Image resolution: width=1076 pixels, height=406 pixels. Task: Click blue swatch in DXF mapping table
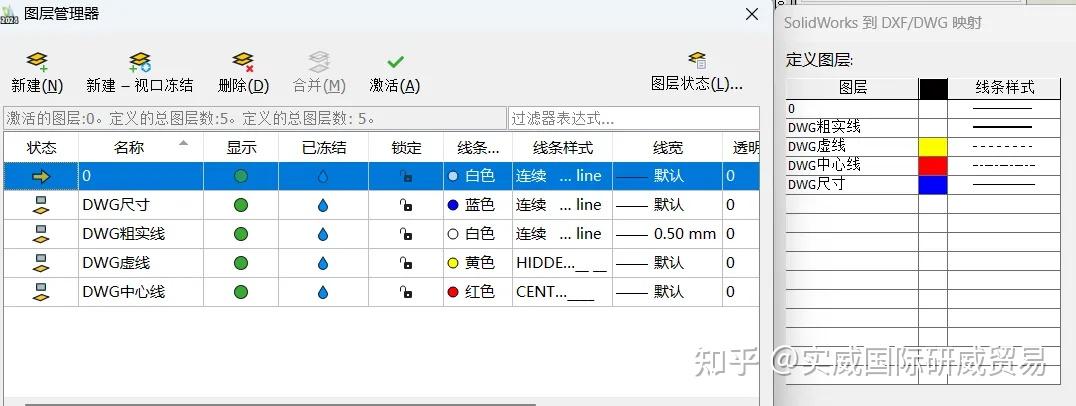[x=933, y=185]
